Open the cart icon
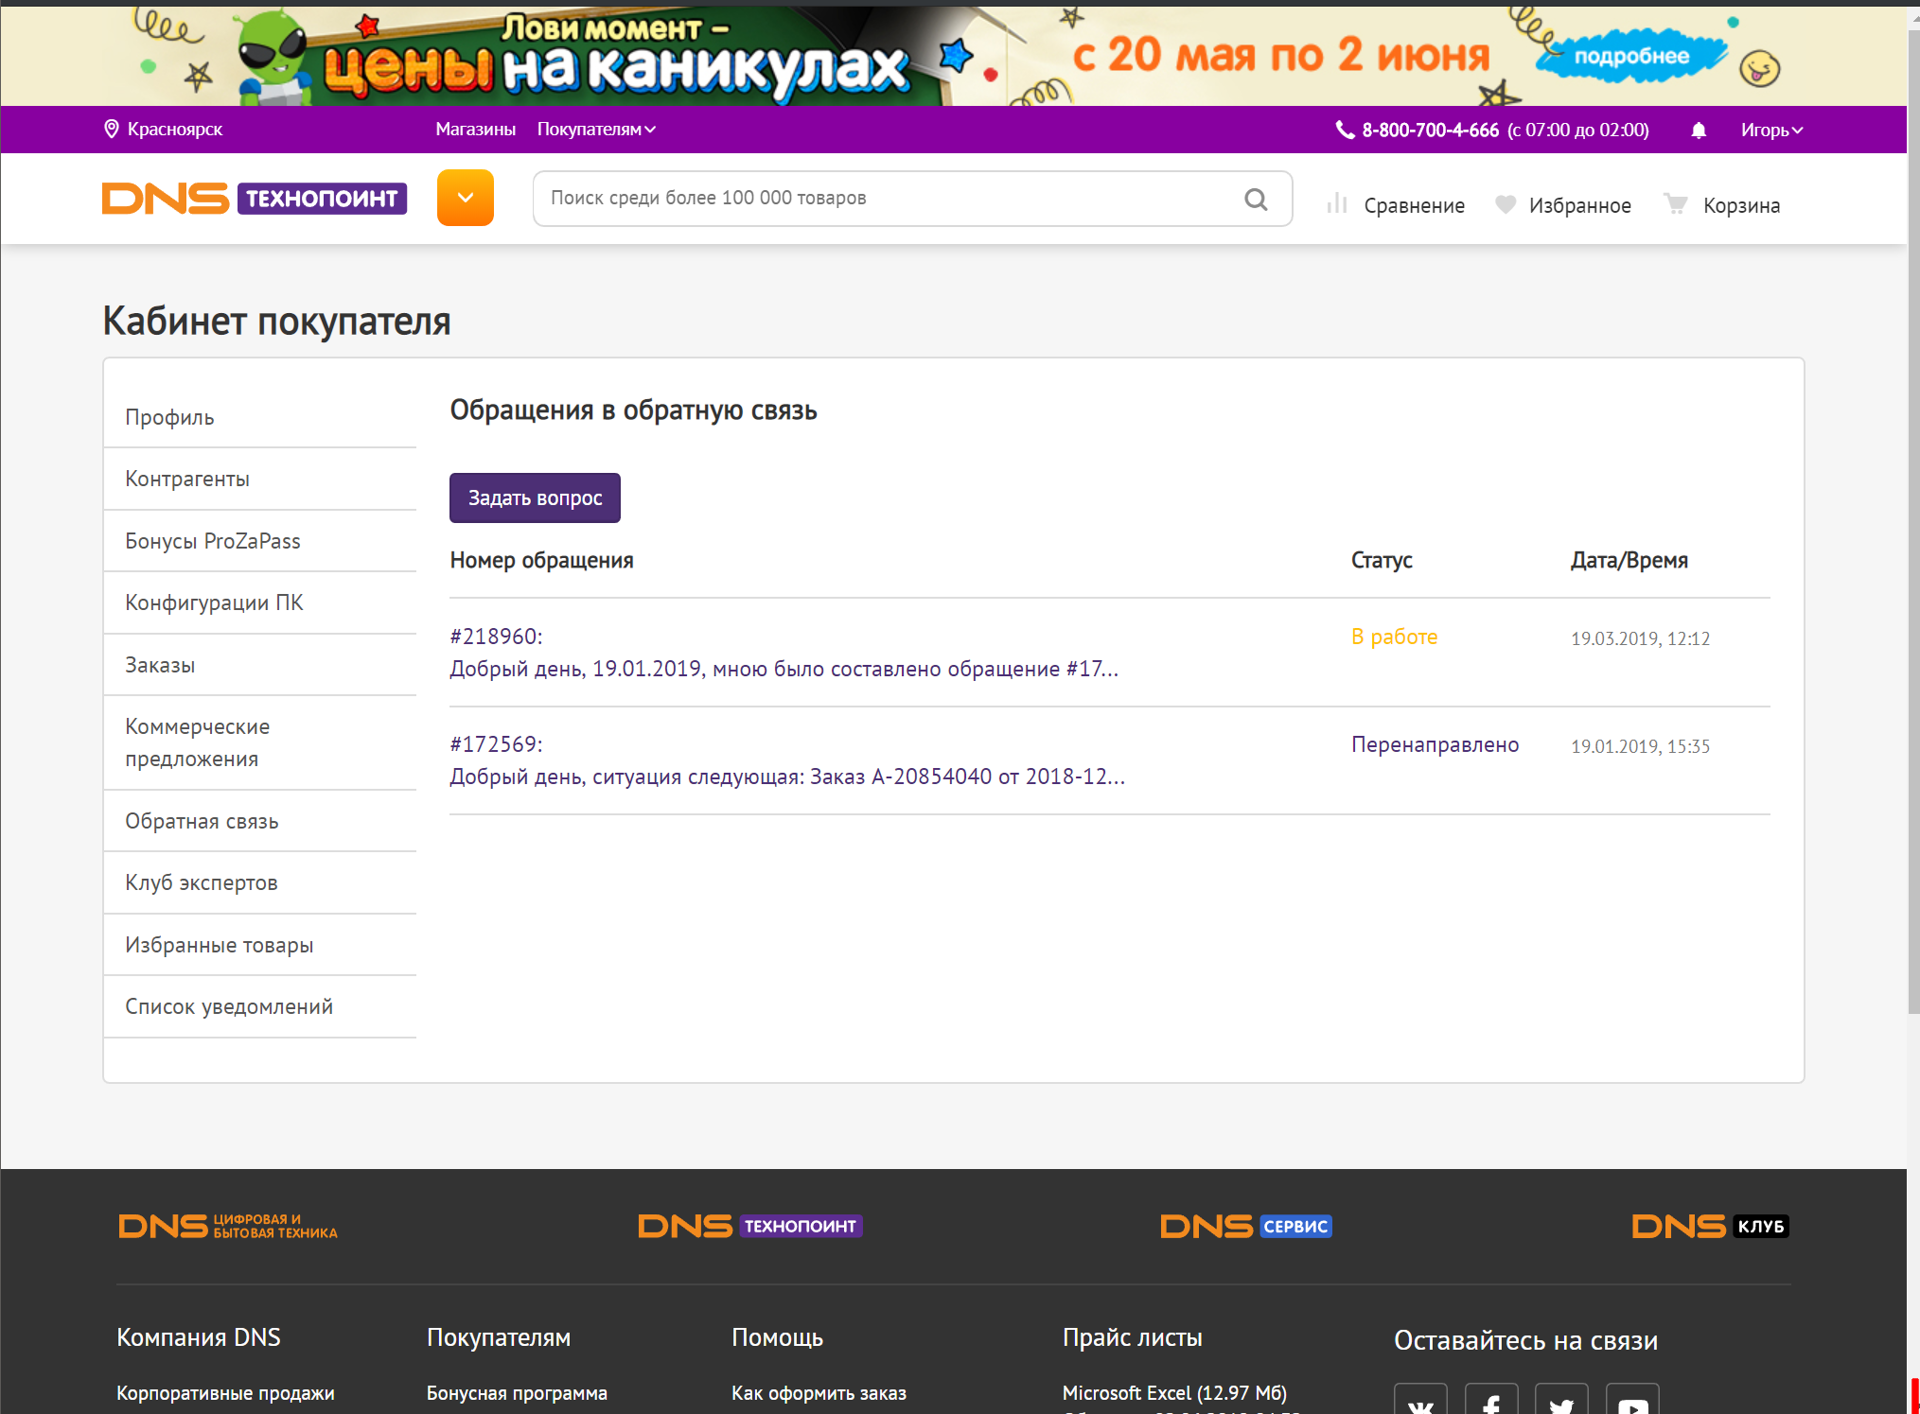 [1676, 204]
